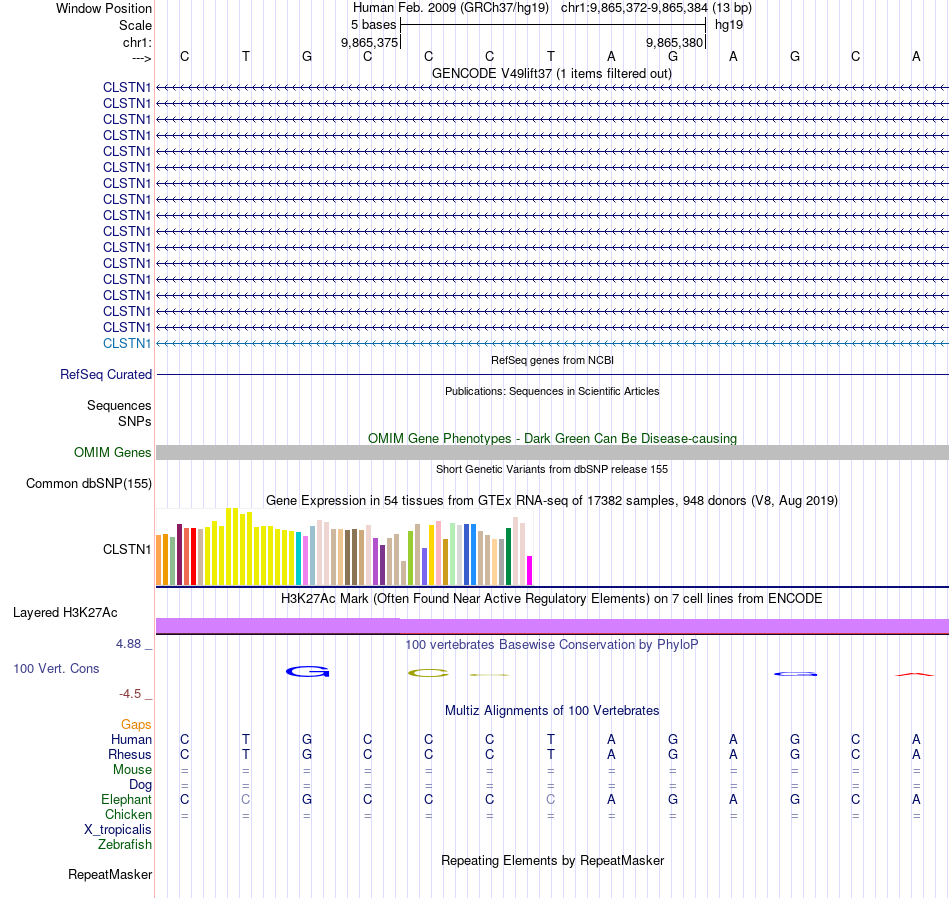
Task: Click the dark green bar in the GTEx chart
Action: pyautogui.click(x=508, y=556)
